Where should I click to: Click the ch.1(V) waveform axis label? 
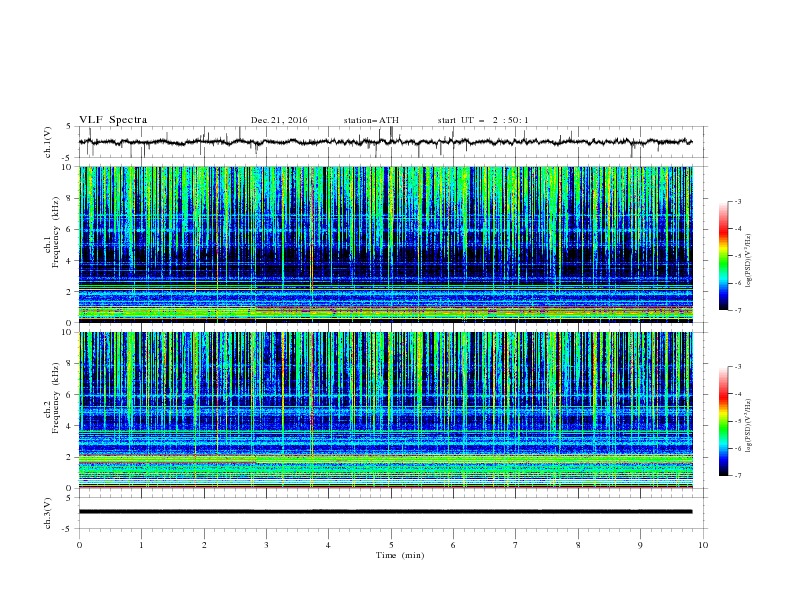click(x=48, y=142)
